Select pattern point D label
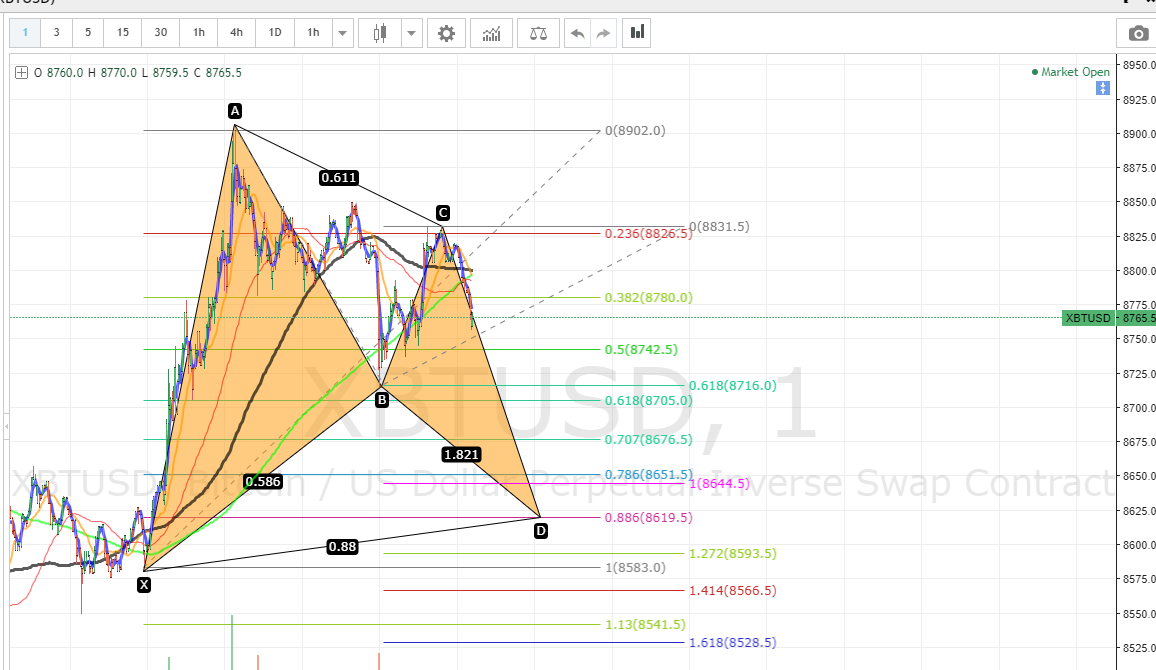The width and height of the screenshot is (1156, 670). click(540, 531)
